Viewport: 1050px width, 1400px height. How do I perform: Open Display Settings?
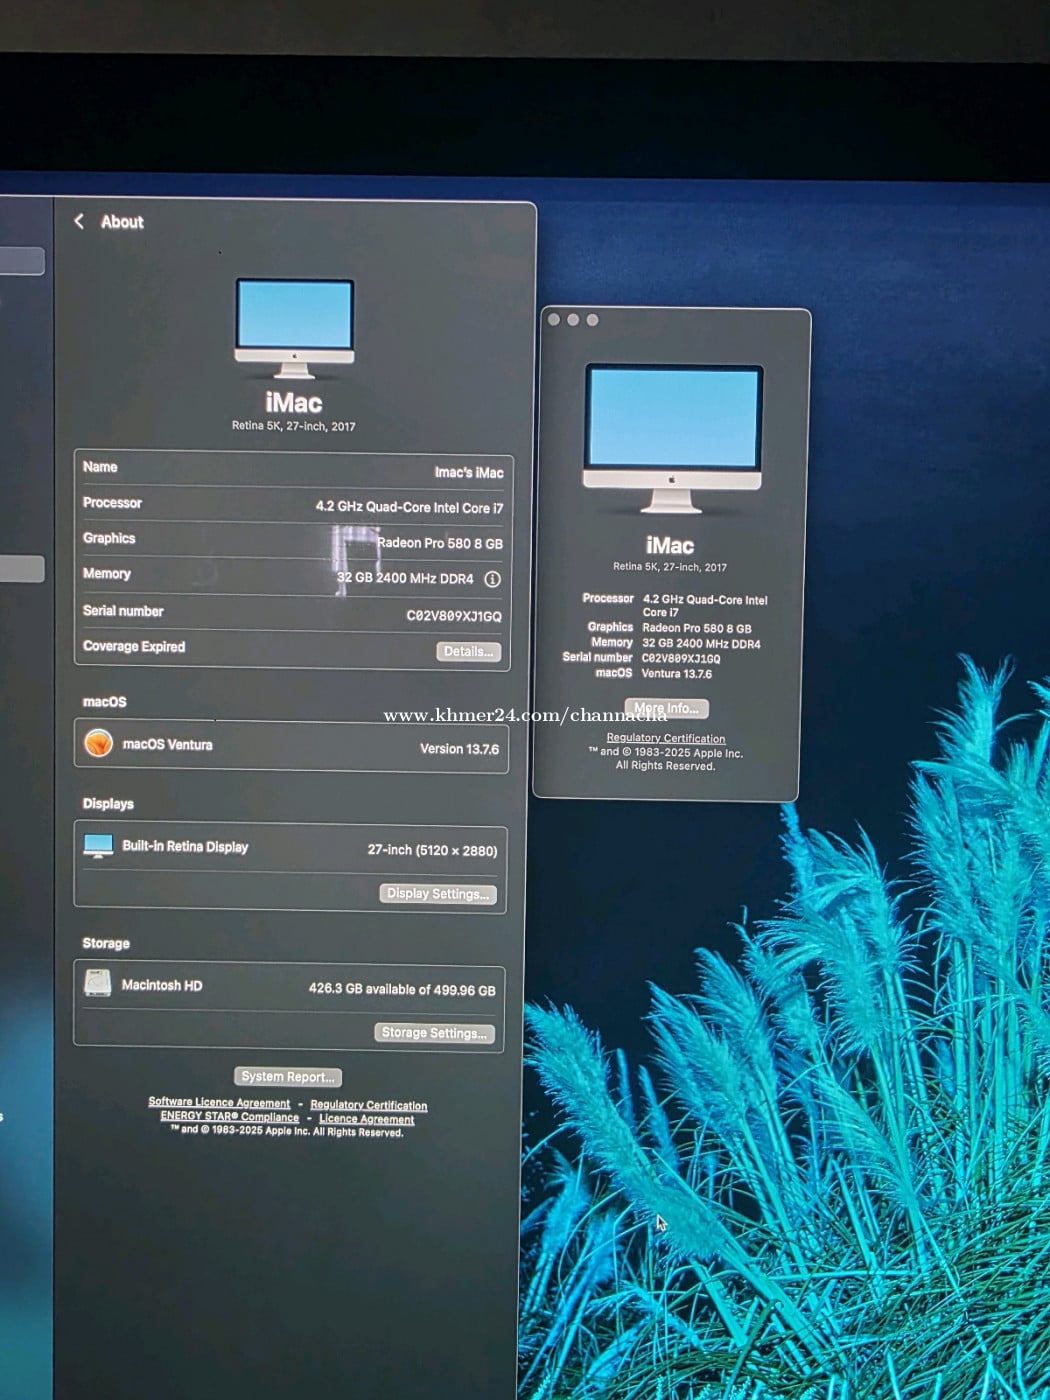point(437,894)
